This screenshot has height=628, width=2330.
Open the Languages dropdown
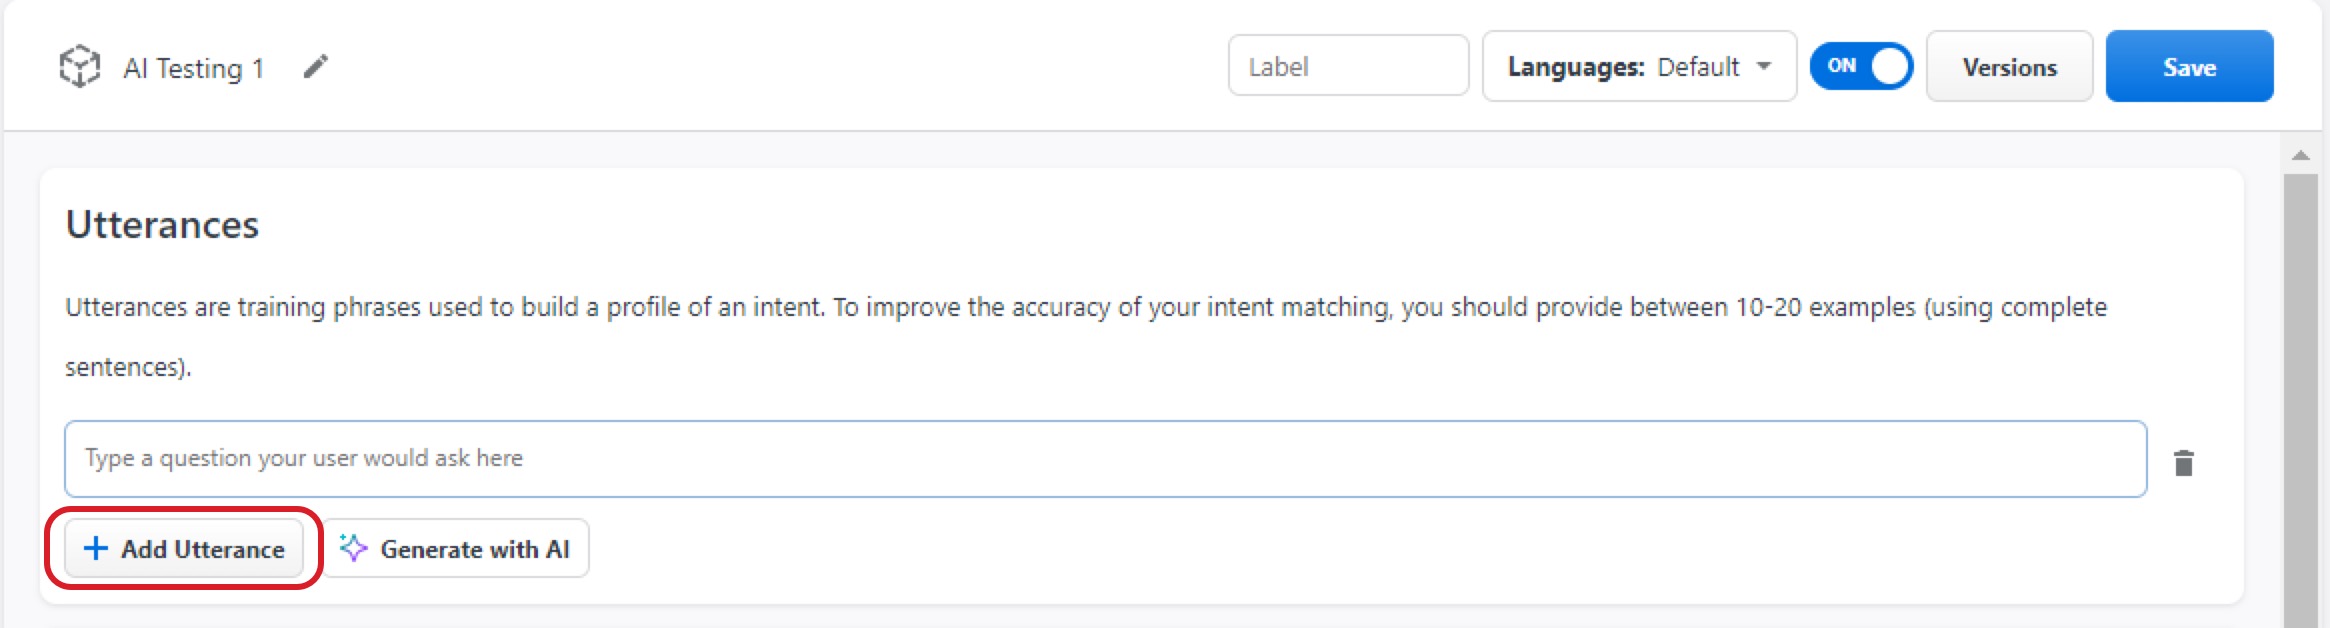(x=1638, y=67)
